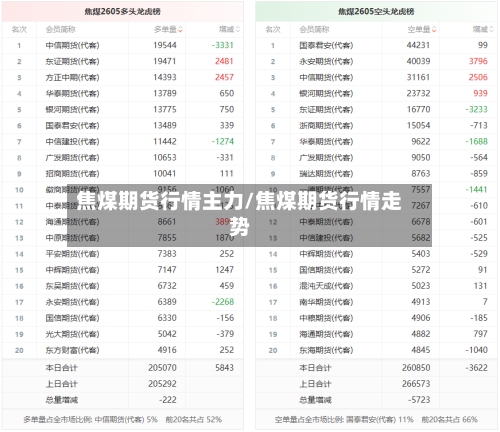This screenshot has width=500, height=432.
Task: Click 会员简称 header in the 多头 table
Action: 61,30
